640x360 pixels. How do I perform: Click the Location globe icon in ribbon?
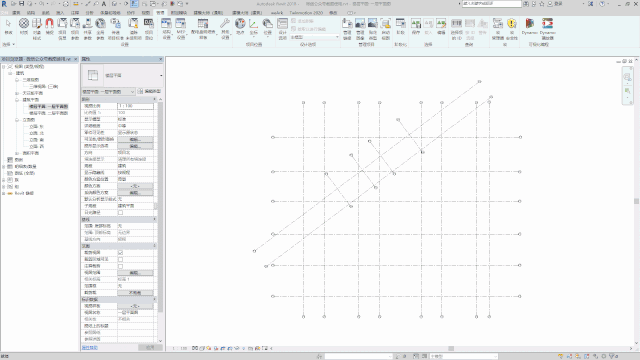[x=240, y=26]
